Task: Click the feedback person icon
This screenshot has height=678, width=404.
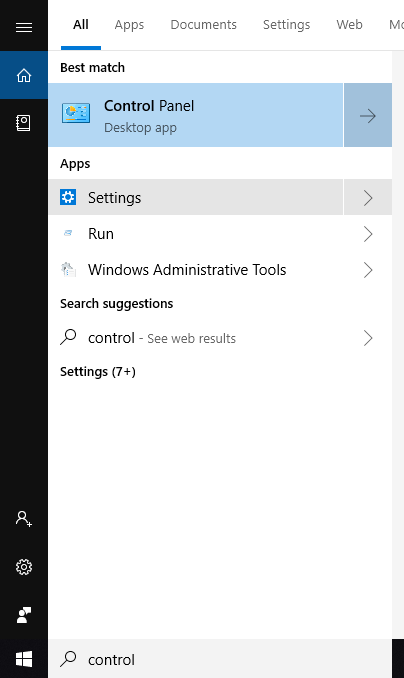Action: [x=24, y=615]
